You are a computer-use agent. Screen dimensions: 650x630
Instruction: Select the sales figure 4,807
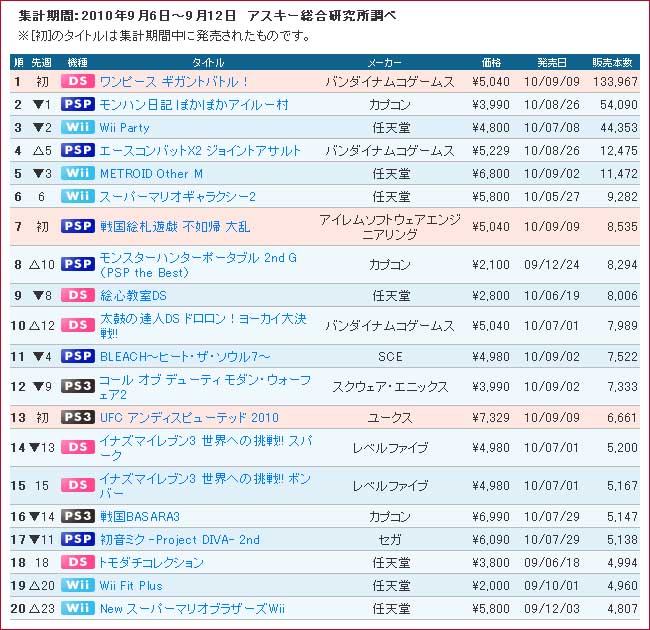(622, 608)
